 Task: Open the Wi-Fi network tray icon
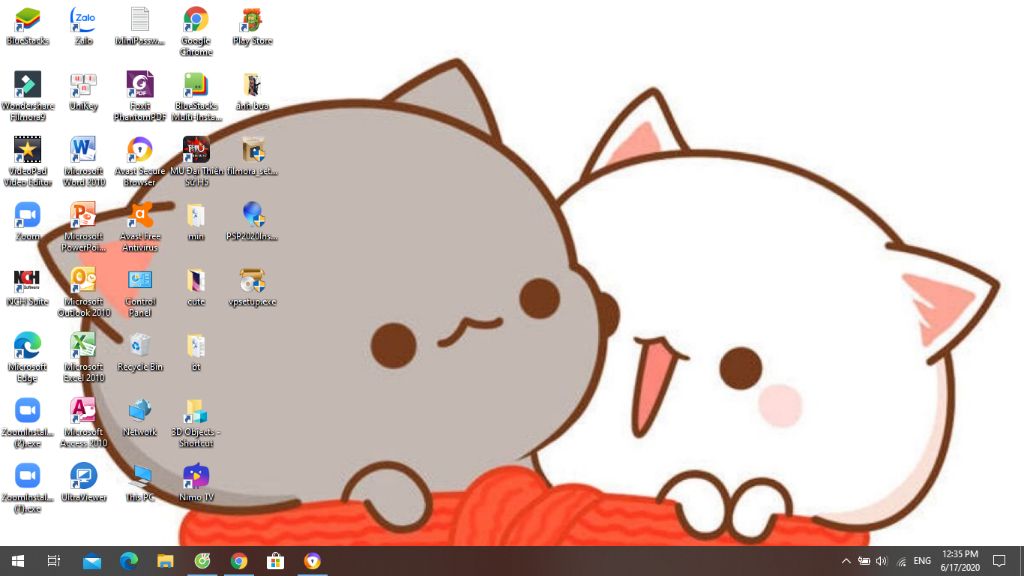click(x=901, y=561)
